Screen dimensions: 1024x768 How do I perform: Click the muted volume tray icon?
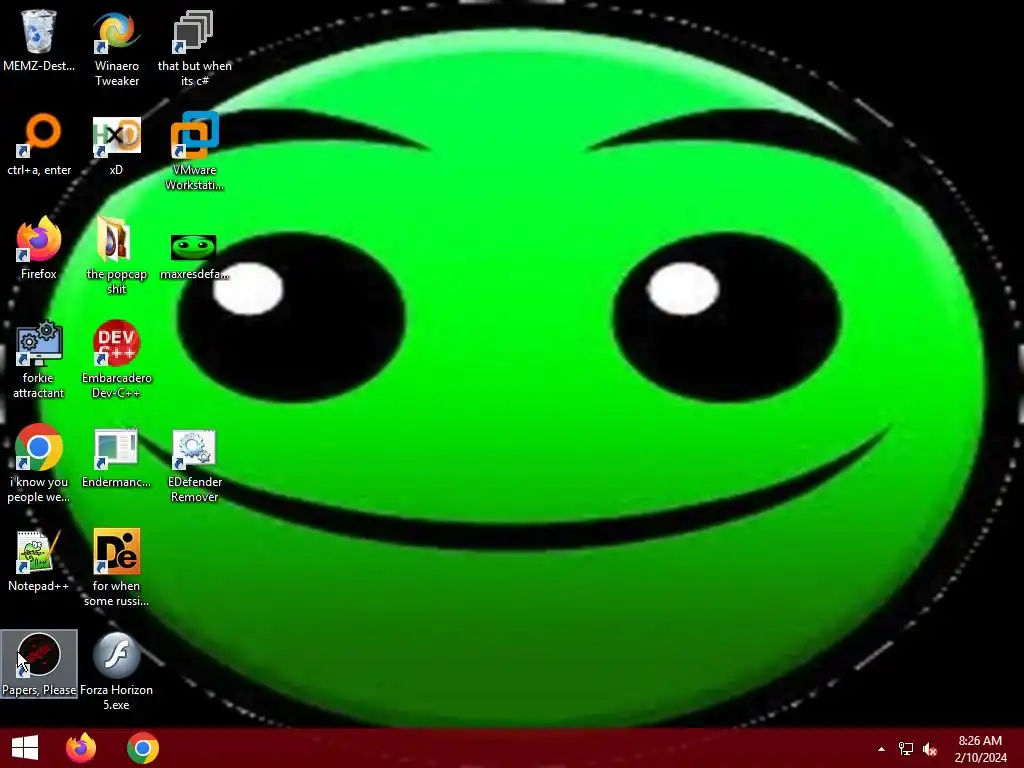click(x=931, y=749)
